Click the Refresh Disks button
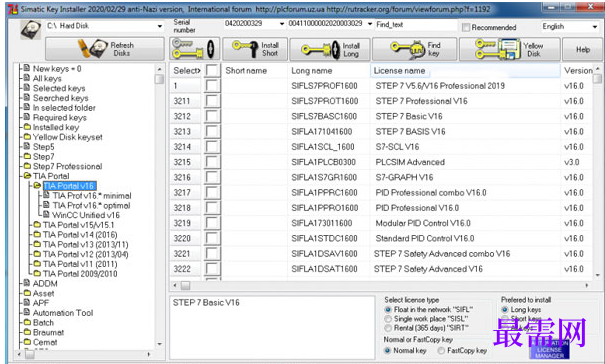This screenshot has height=364, width=605. tap(105, 49)
